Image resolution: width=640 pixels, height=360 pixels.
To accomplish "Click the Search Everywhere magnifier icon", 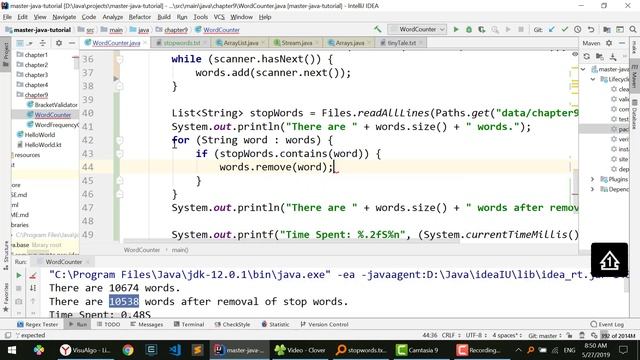I will coord(633,29).
